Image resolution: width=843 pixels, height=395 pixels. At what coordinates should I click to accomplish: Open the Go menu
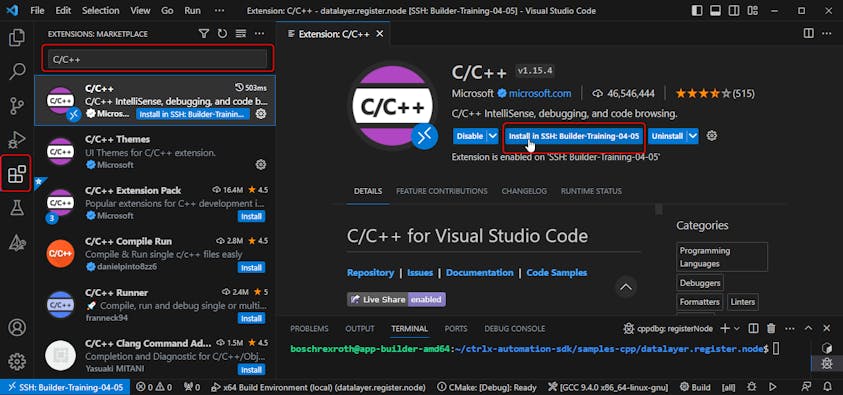point(167,10)
